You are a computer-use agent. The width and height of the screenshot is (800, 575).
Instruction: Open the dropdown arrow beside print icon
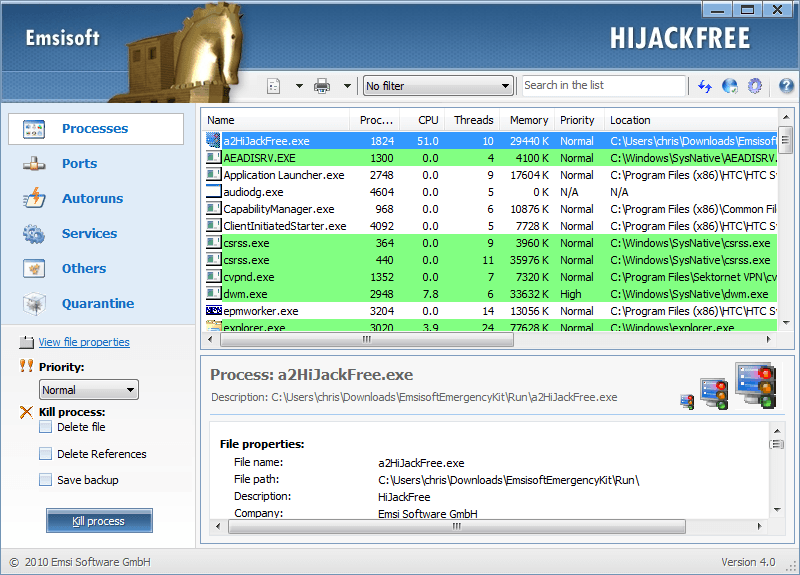(347, 86)
